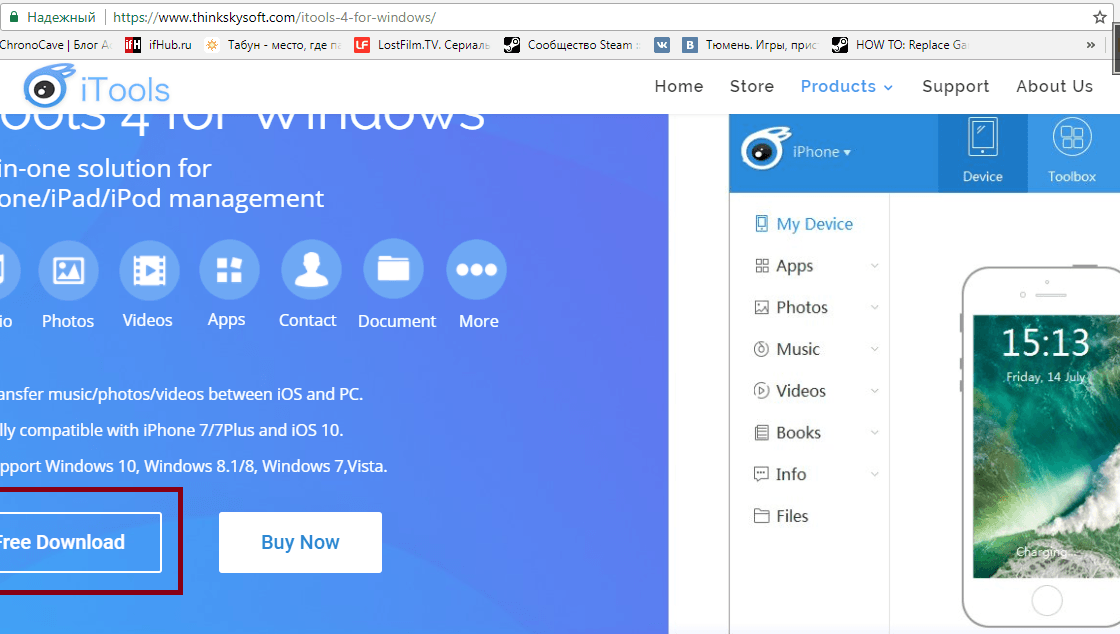Click the Free Download button
This screenshot has height=634, width=1120.
coord(79,542)
